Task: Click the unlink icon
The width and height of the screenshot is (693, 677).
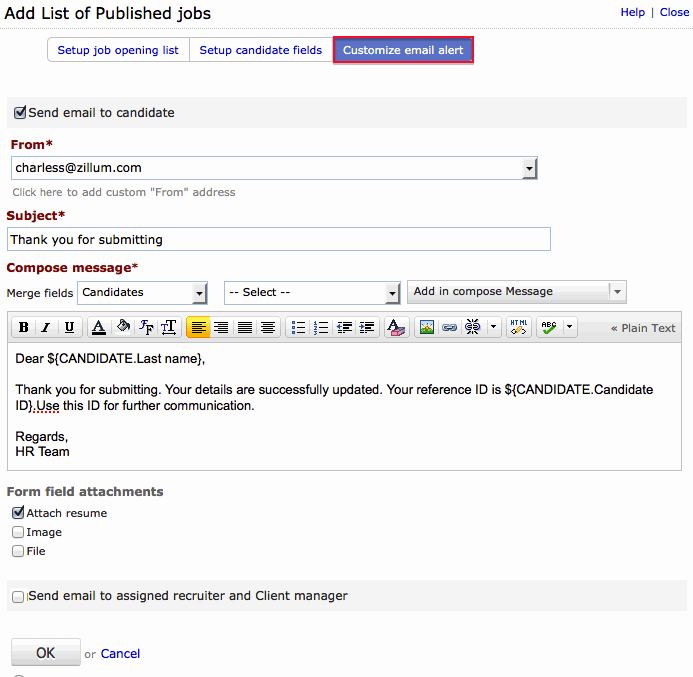Action: (x=472, y=327)
